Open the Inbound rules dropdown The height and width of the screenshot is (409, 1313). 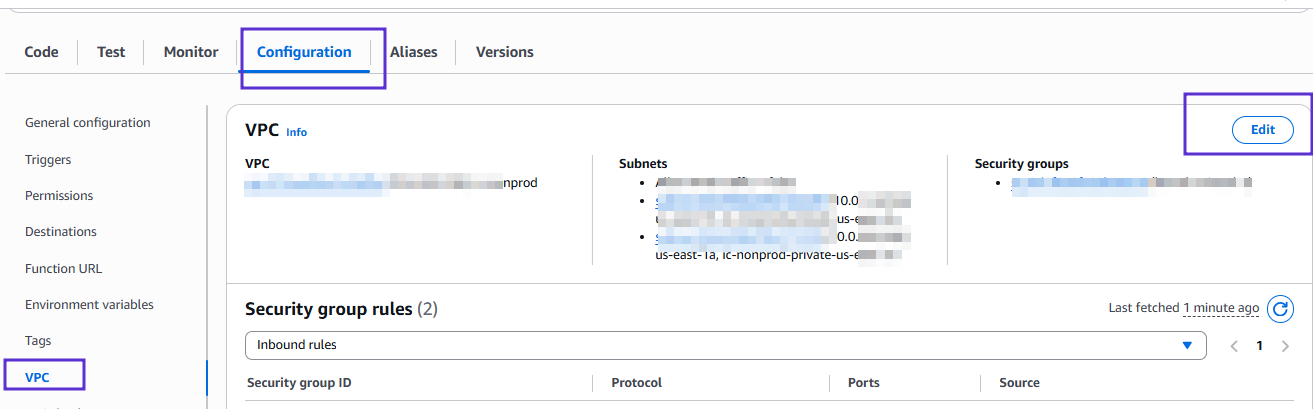pyautogui.click(x=725, y=345)
